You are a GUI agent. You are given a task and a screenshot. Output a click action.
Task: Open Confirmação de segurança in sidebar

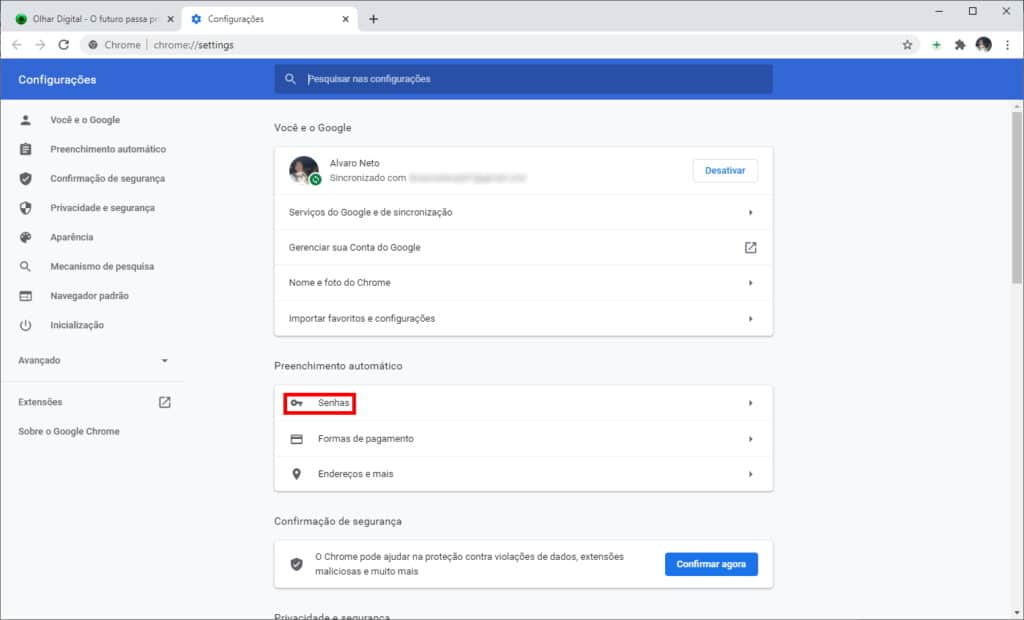(108, 178)
